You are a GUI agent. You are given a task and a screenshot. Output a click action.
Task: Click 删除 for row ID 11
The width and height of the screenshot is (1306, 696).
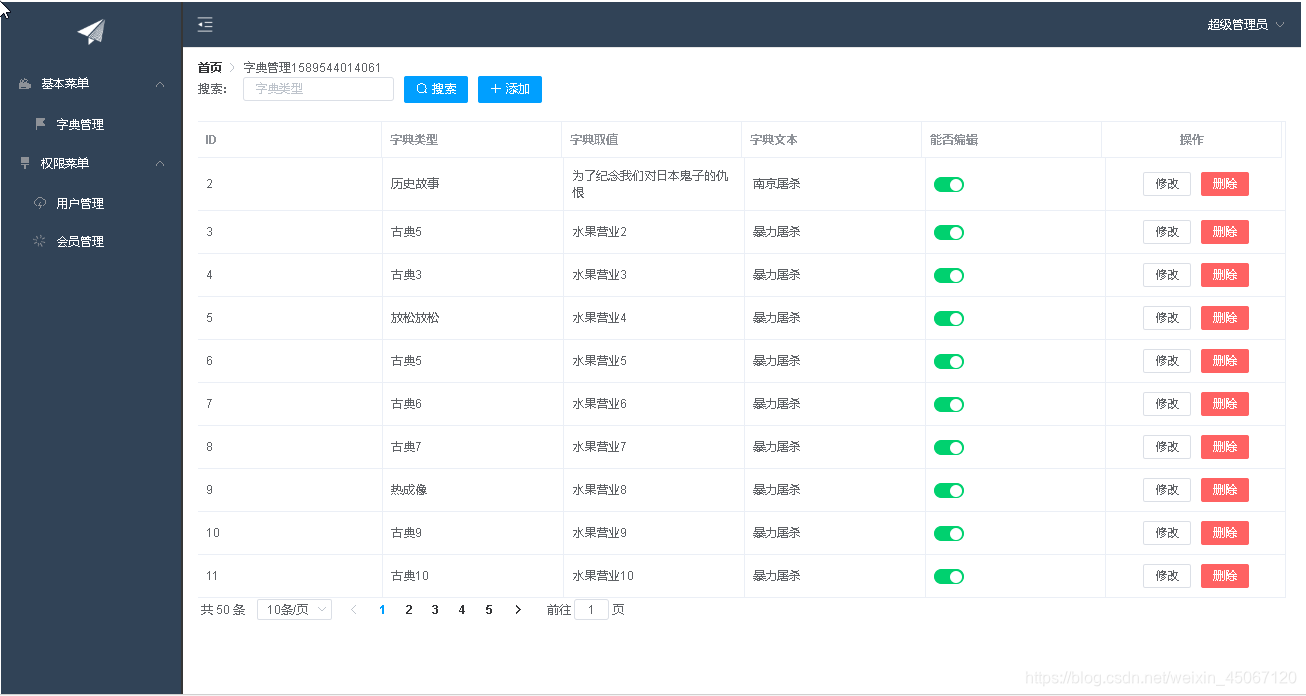1225,576
